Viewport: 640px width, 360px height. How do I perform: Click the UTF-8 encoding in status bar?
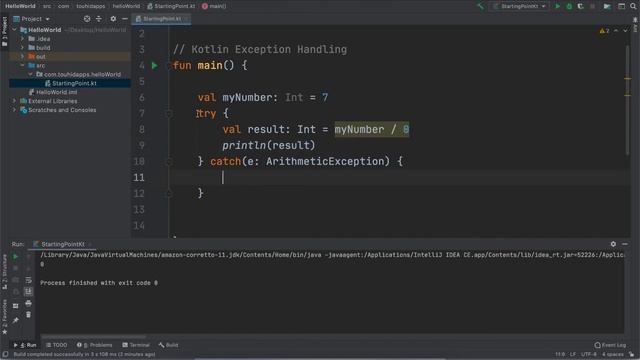point(589,354)
